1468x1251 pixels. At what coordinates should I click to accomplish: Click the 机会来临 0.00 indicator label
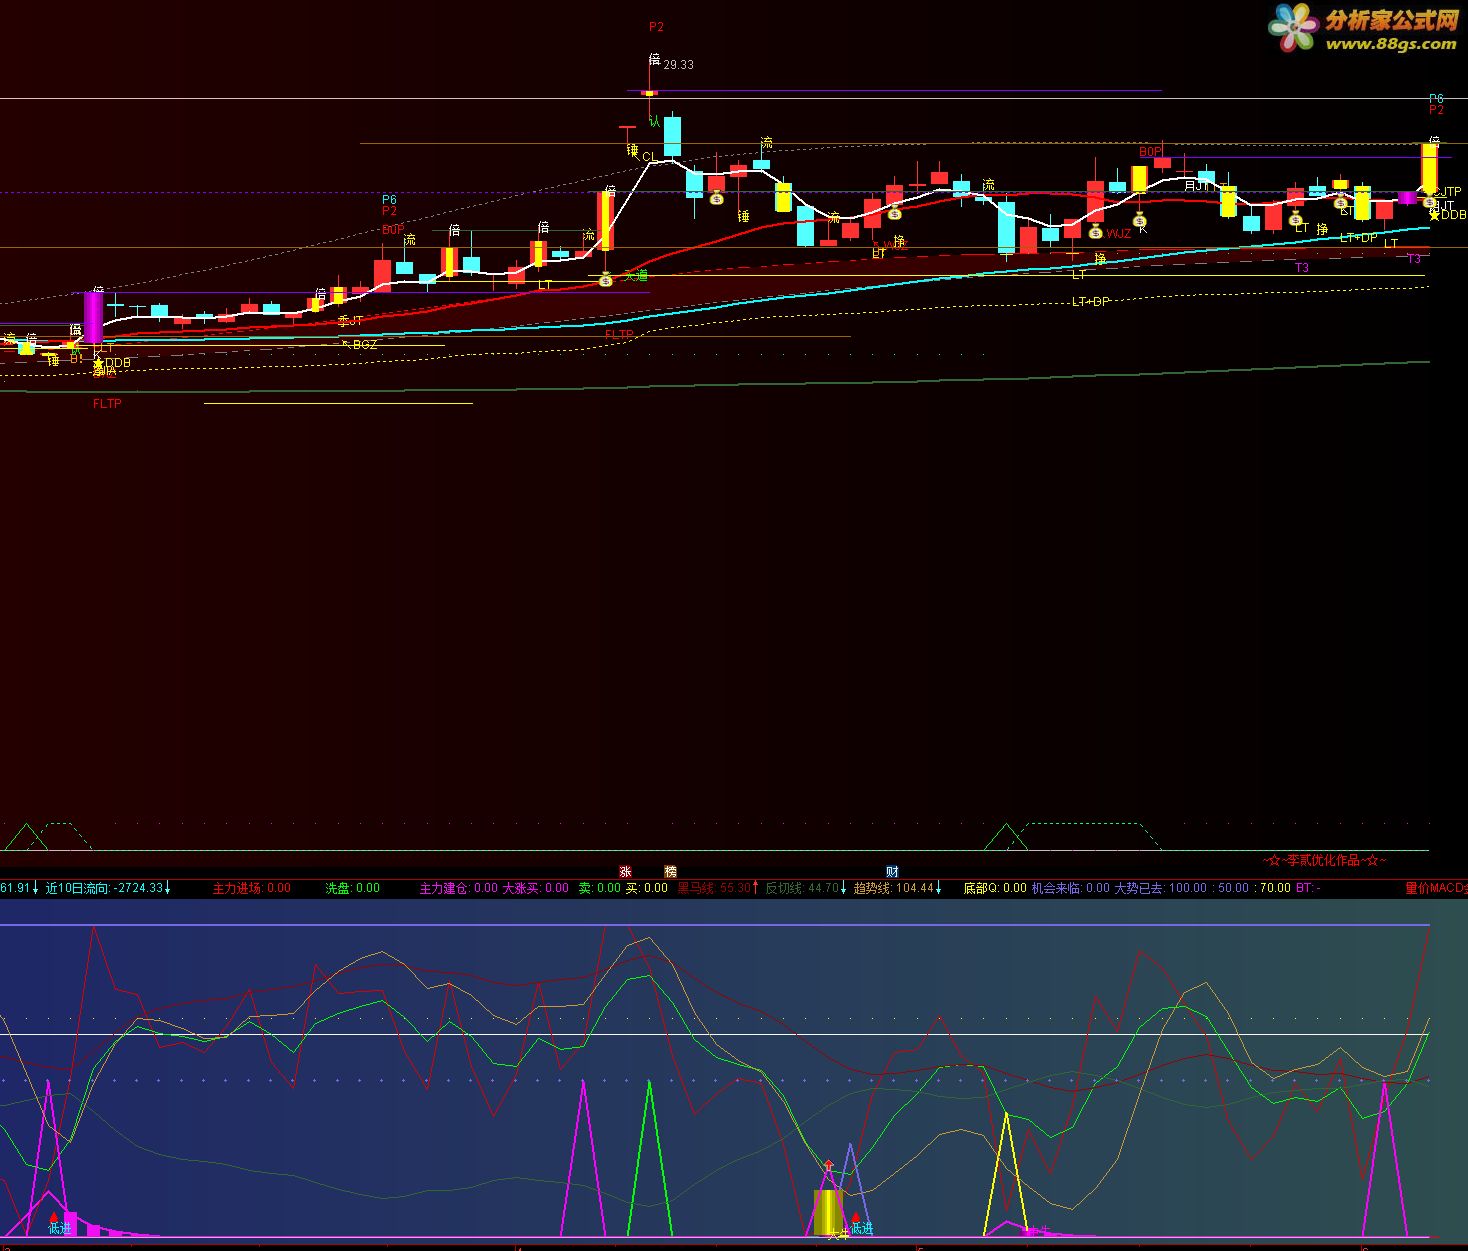(x=1071, y=888)
